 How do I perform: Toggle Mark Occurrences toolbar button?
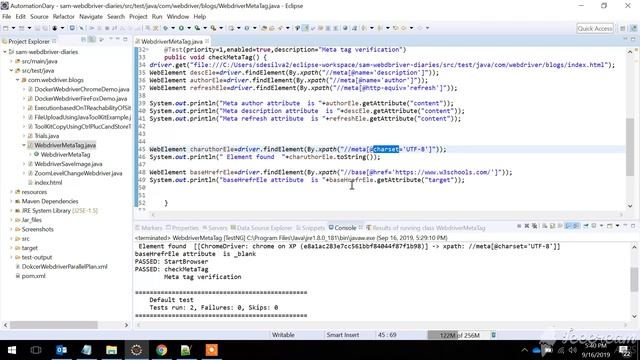[x=305, y=28]
